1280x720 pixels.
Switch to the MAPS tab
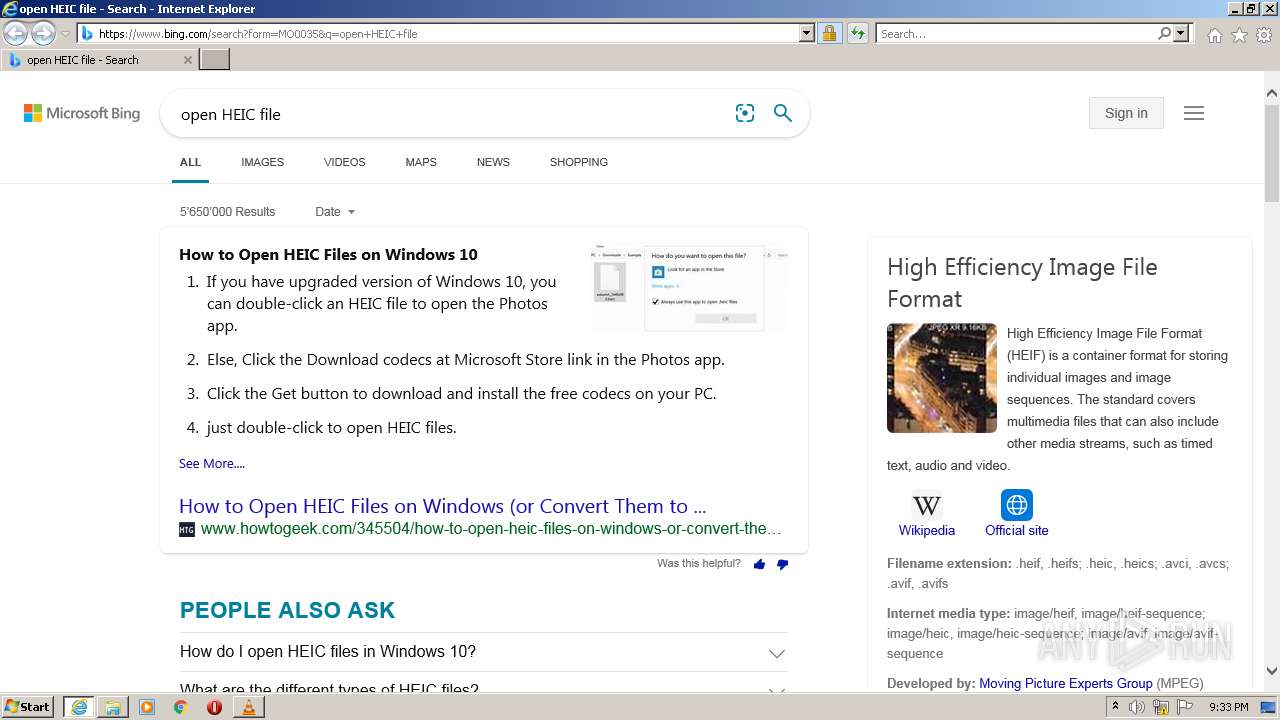coord(421,162)
